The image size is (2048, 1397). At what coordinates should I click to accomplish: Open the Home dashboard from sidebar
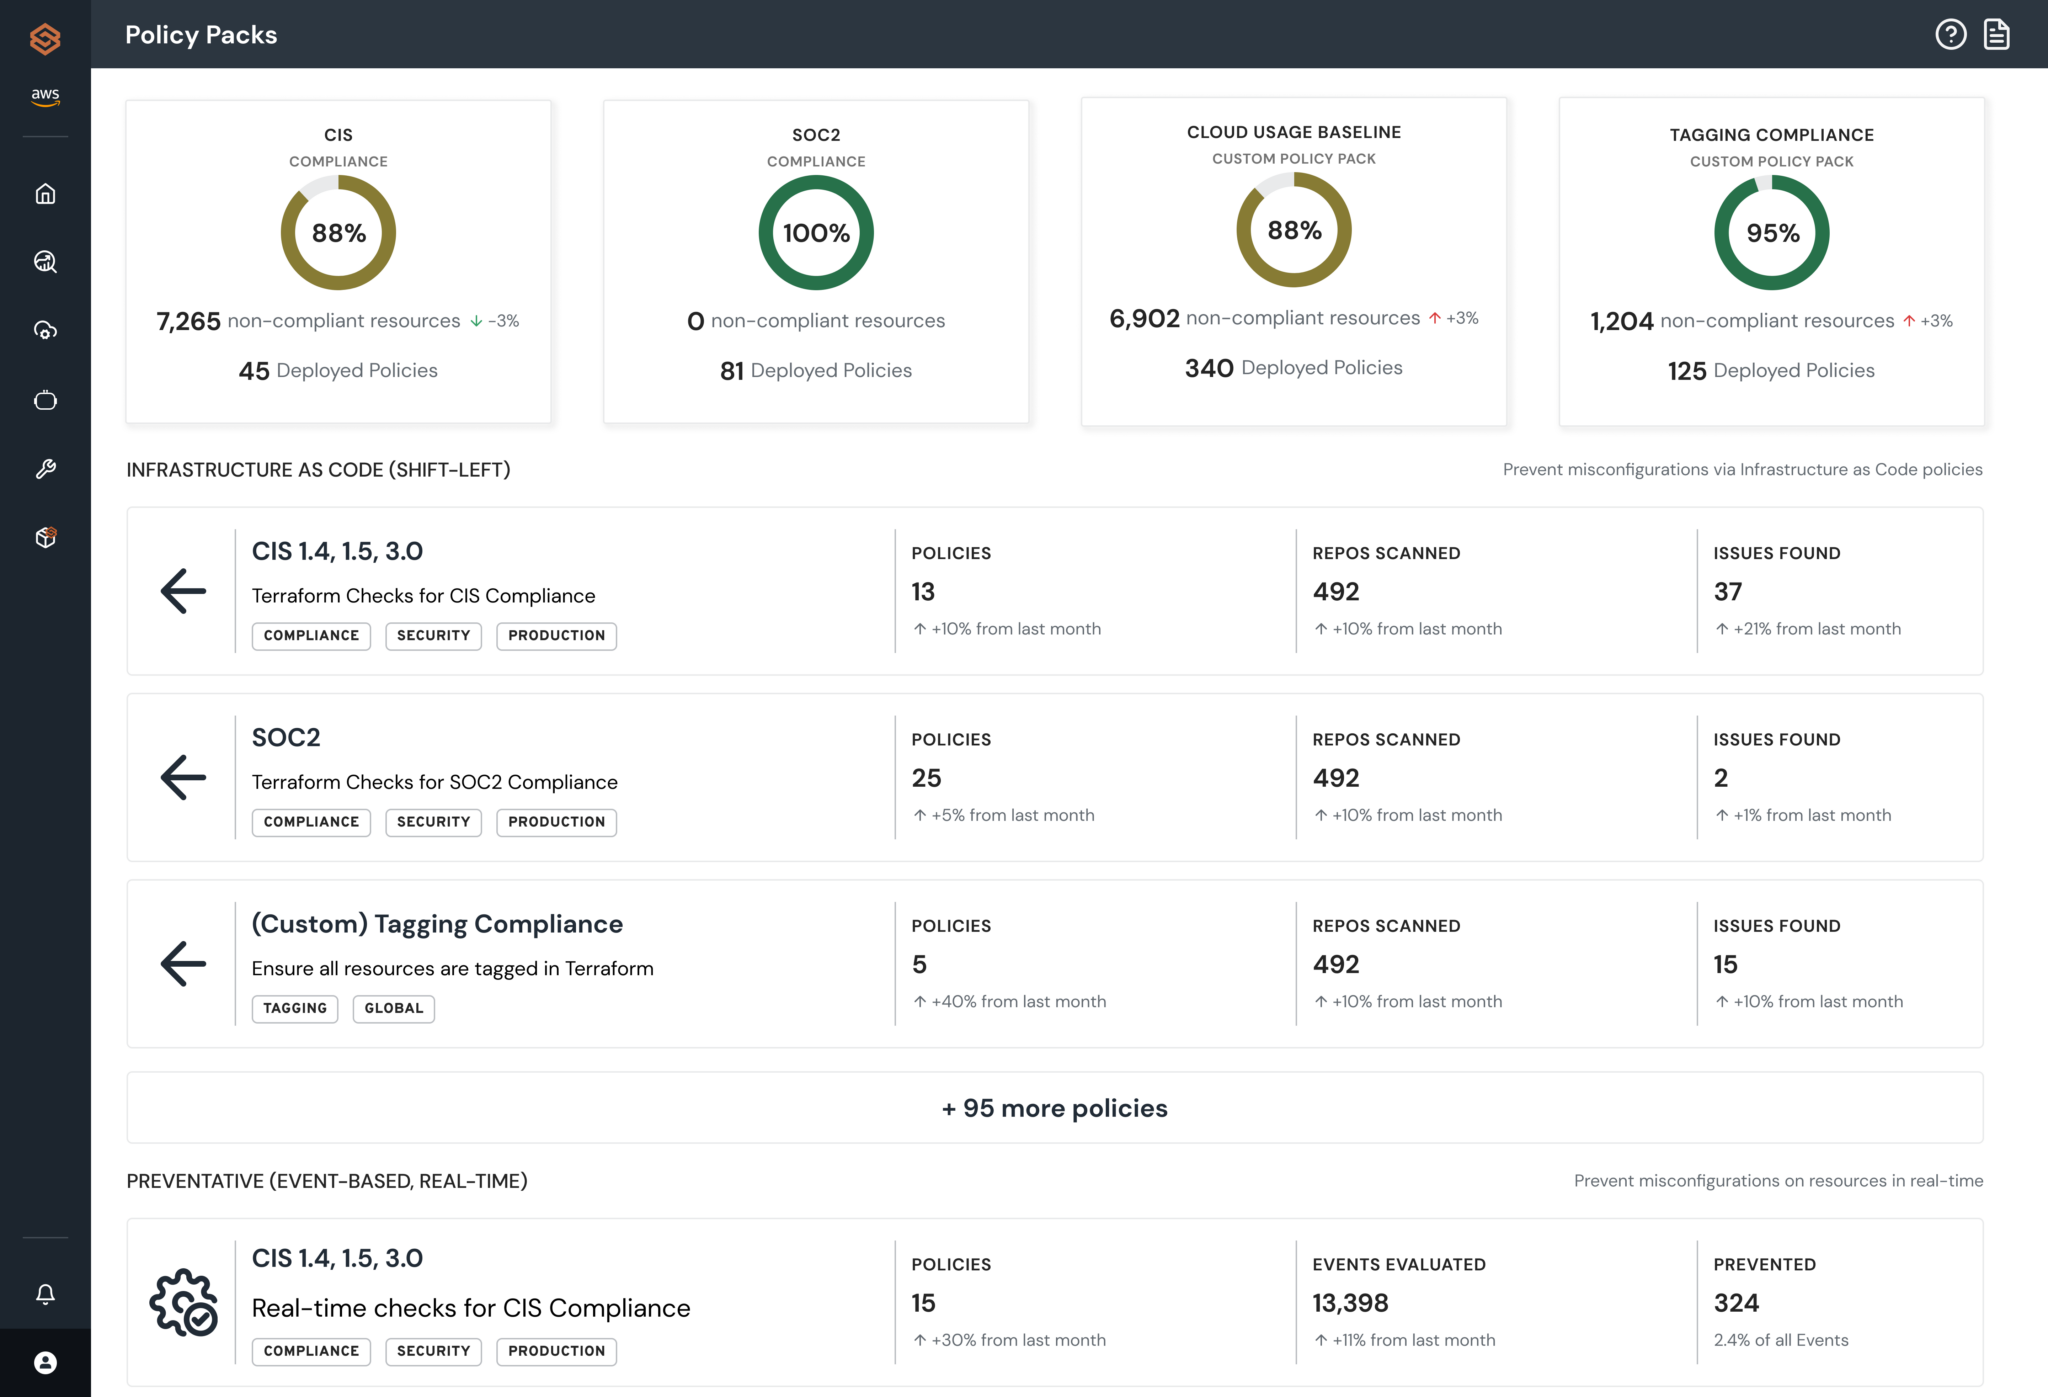tap(45, 194)
